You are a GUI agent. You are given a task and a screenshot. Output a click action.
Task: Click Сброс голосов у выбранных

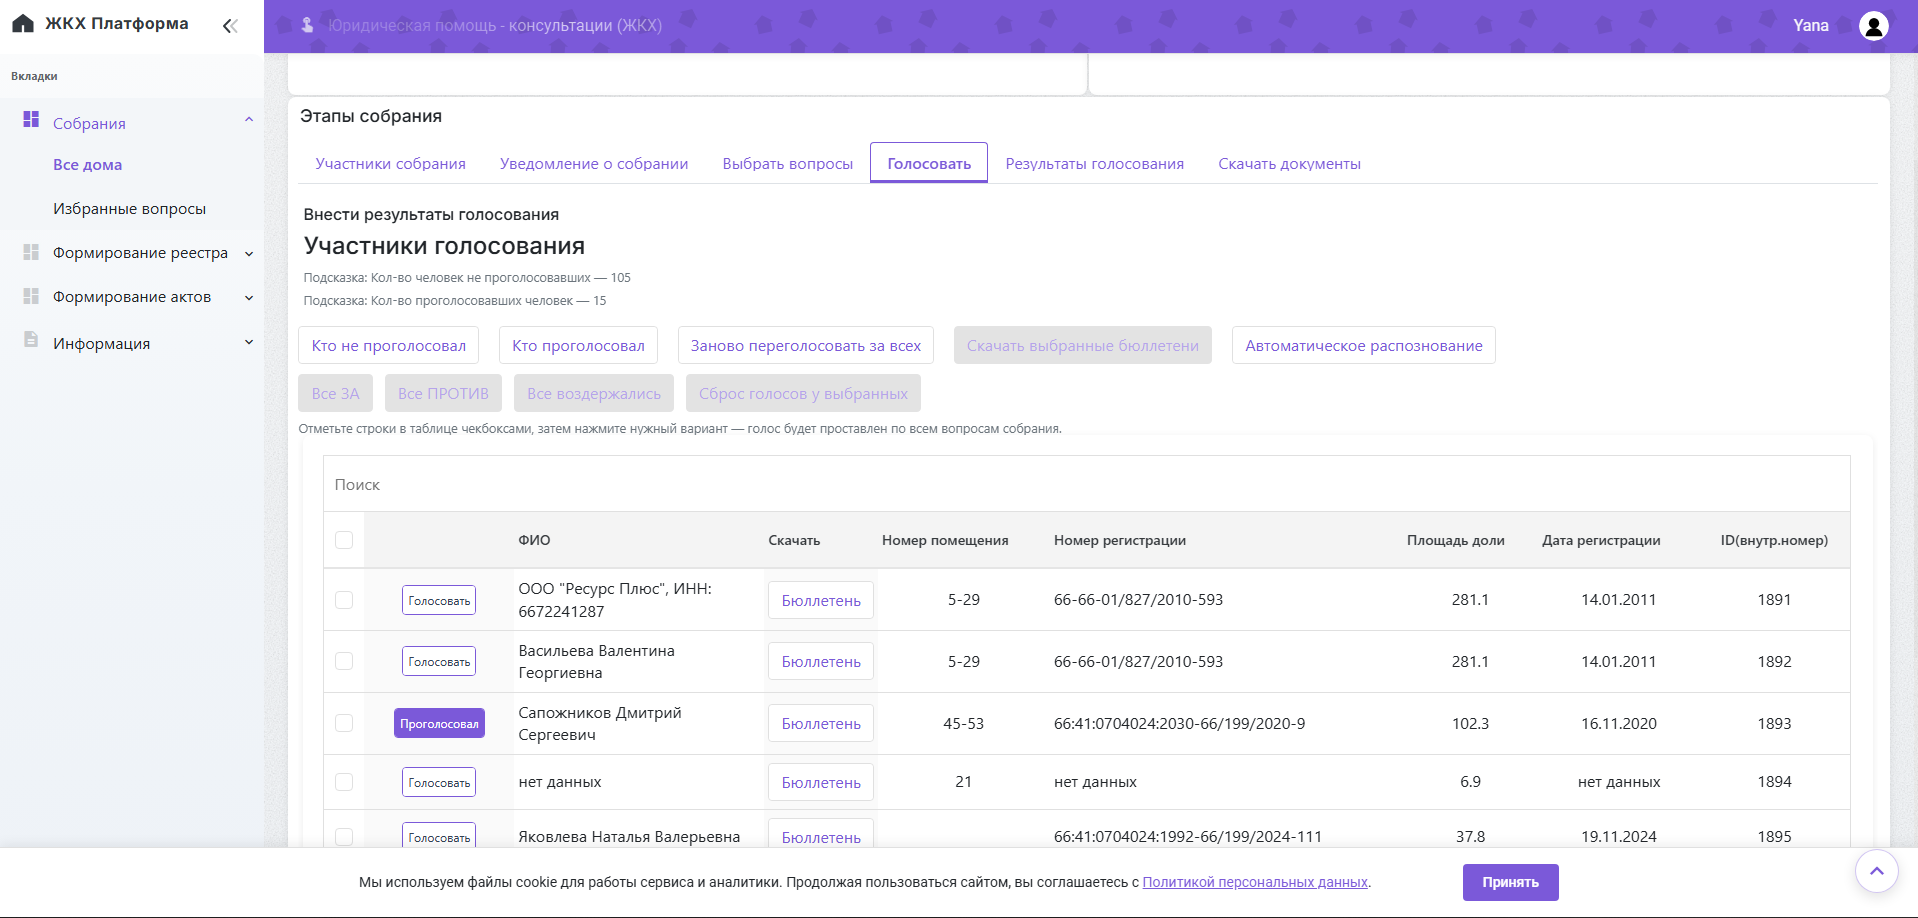(x=803, y=393)
